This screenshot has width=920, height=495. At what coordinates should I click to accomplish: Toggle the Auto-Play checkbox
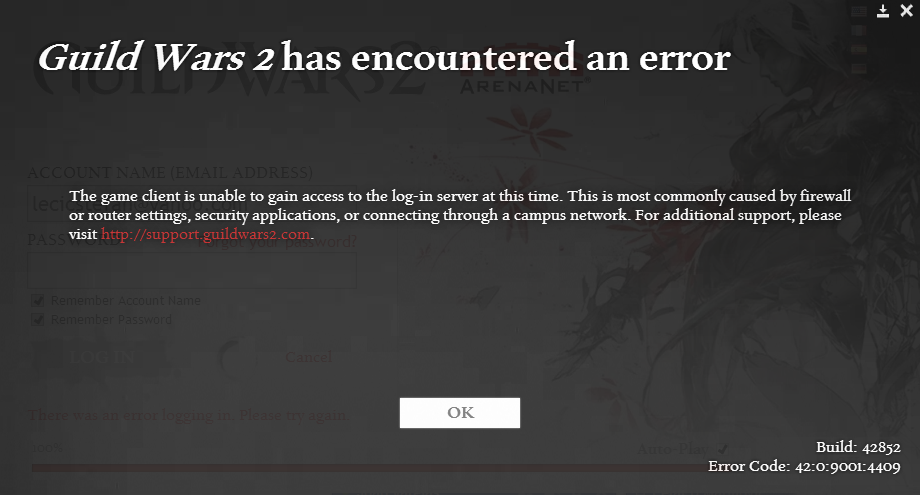(723, 450)
